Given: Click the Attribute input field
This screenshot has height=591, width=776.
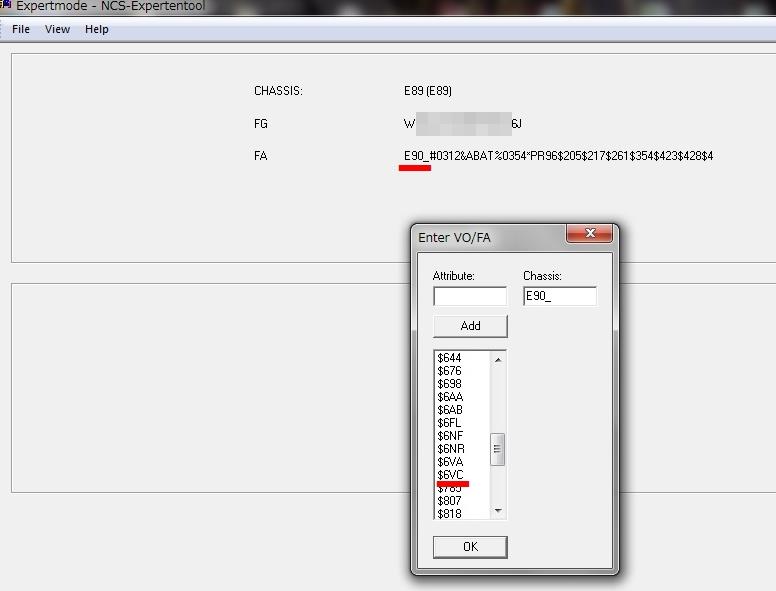Looking at the screenshot, I should coord(470,296).
